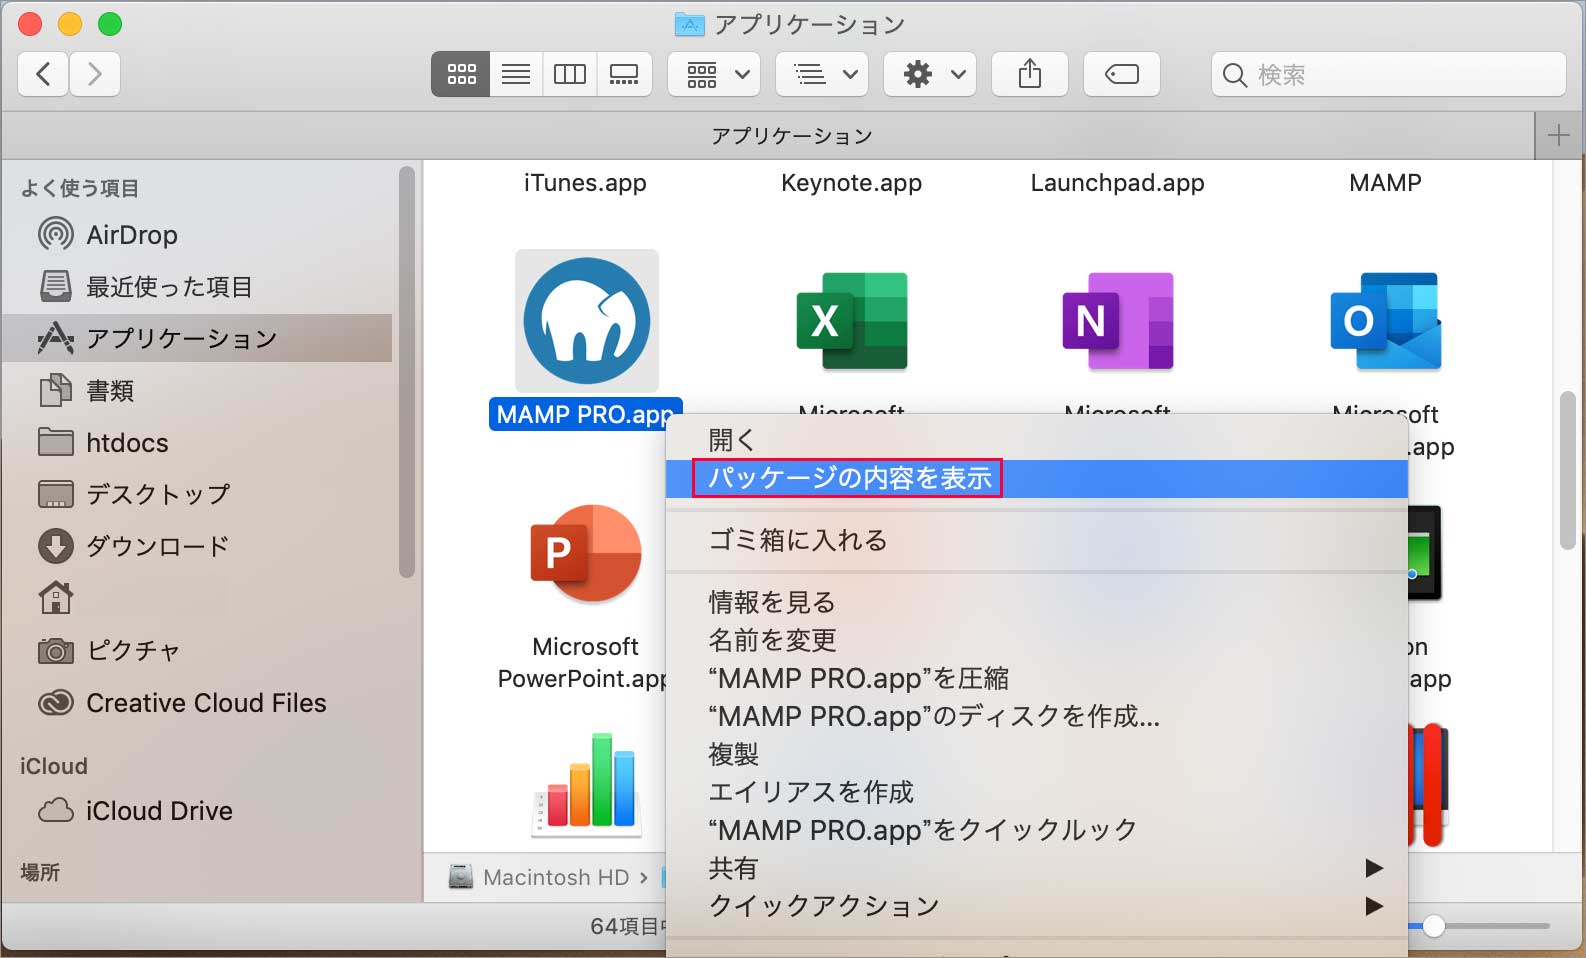Go back with the left chevron button

coord(43,74)
